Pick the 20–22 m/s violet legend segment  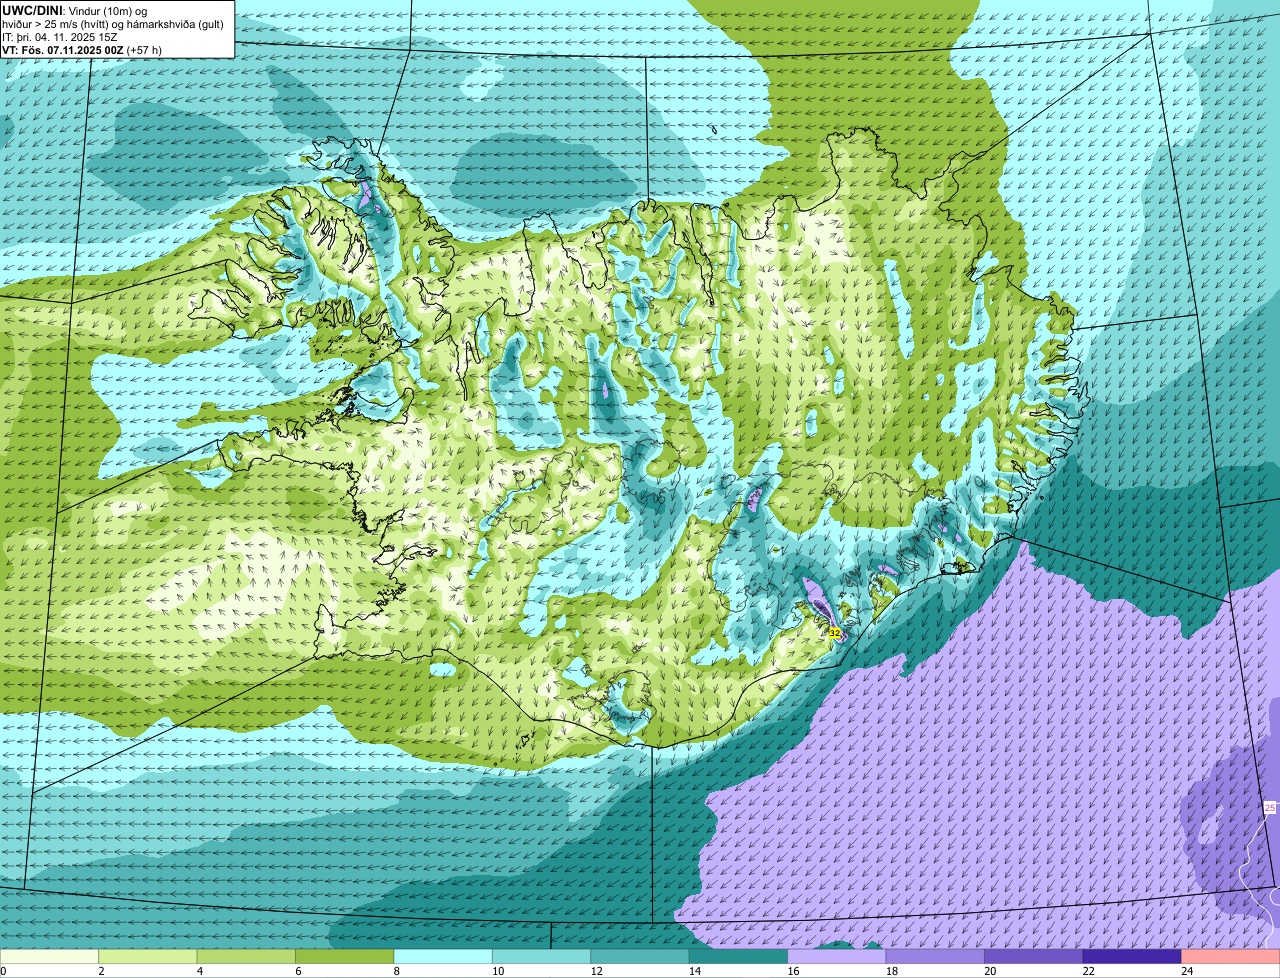pyautogui.click(x=1034, y=956)
